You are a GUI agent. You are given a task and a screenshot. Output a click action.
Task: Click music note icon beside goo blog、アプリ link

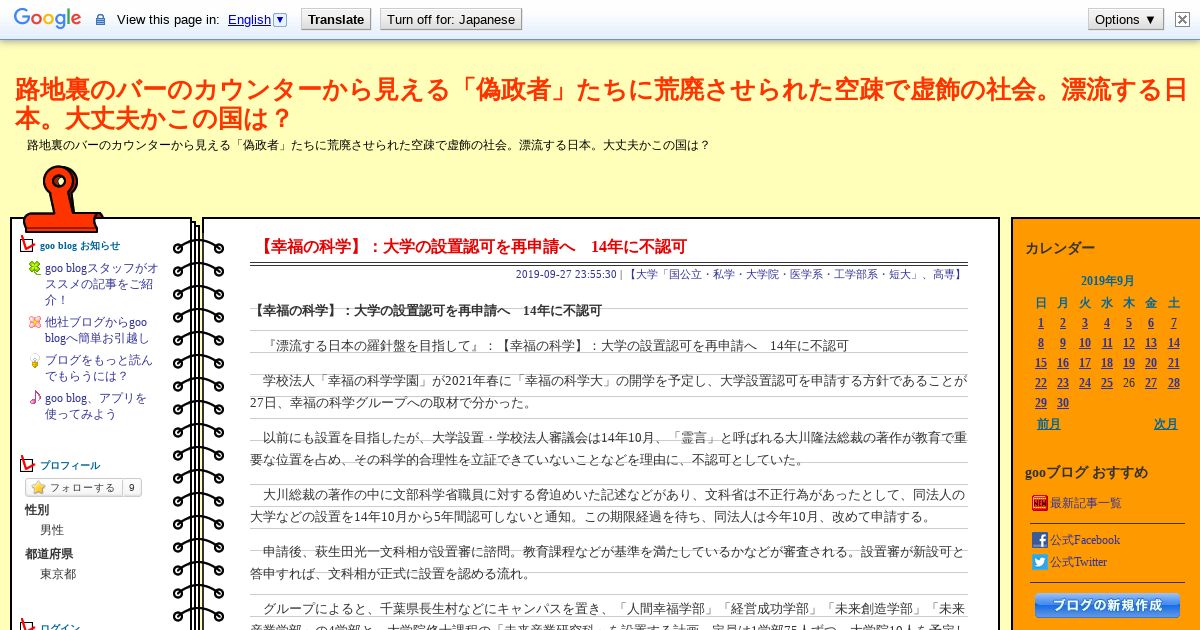tap(35, 398)
